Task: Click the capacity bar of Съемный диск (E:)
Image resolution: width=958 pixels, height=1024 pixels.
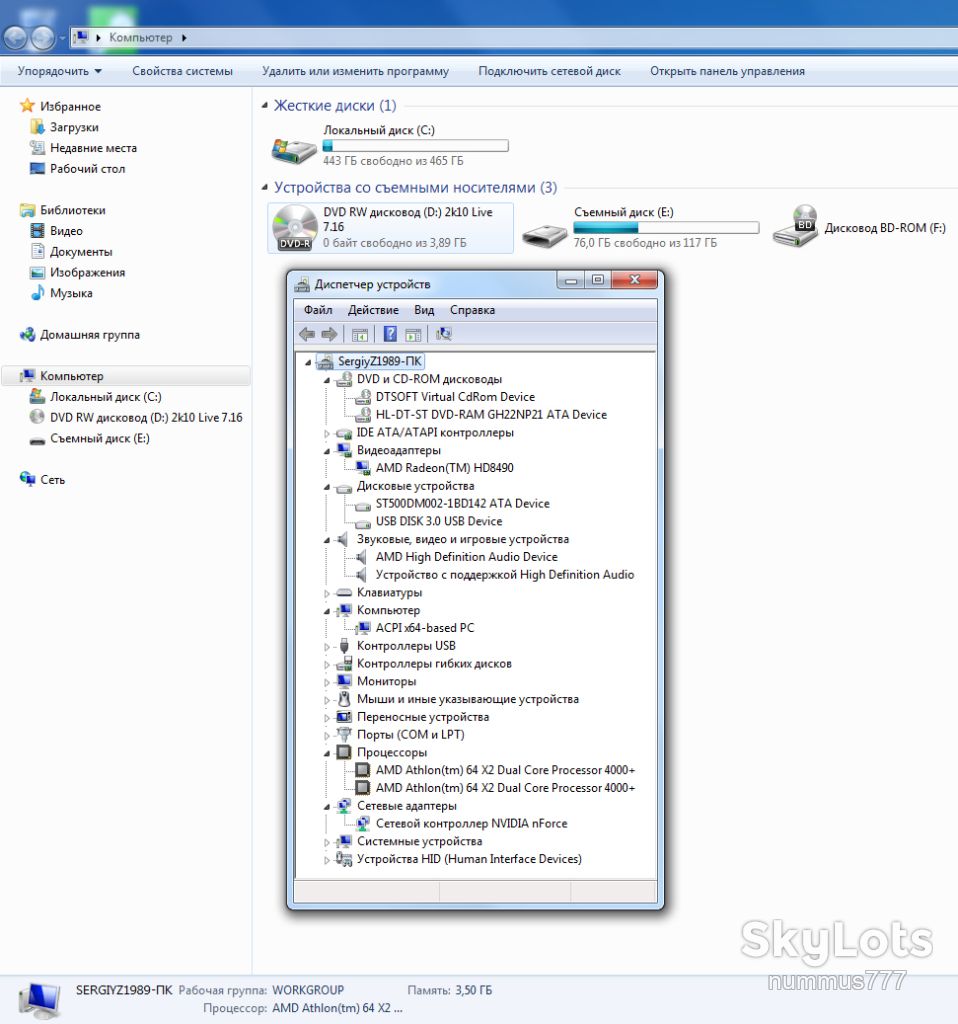Action: [666, 227]
